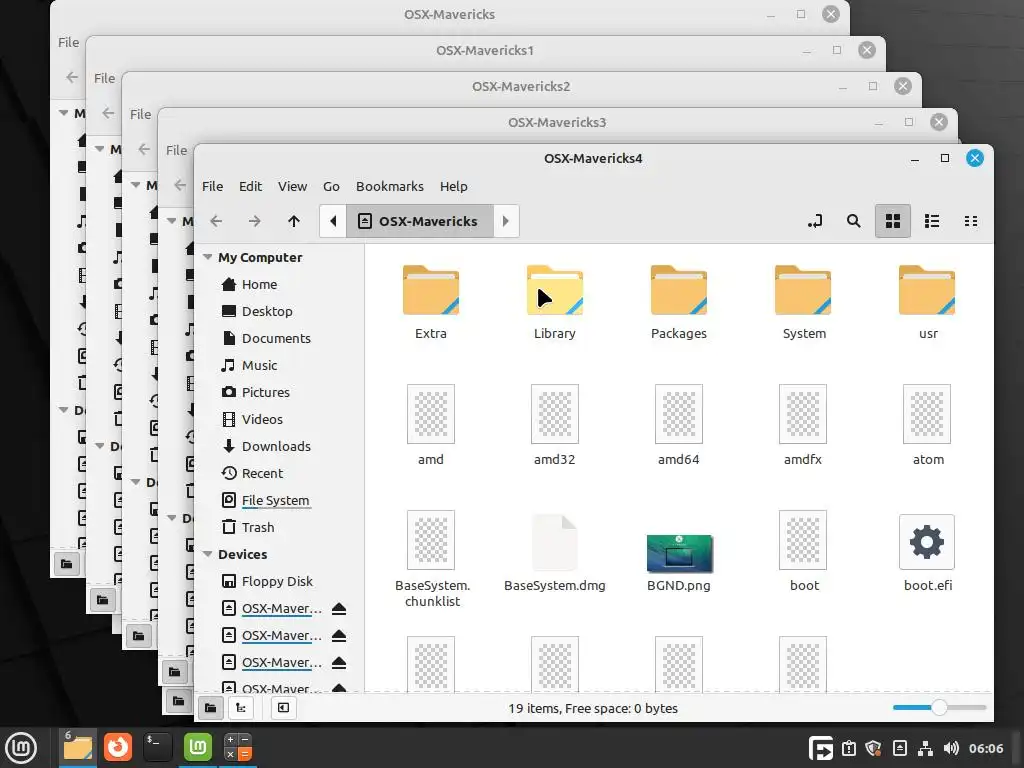Show tree view in the sidebar
This screenshot has height=768, width=1024.
tap(241, 708)
